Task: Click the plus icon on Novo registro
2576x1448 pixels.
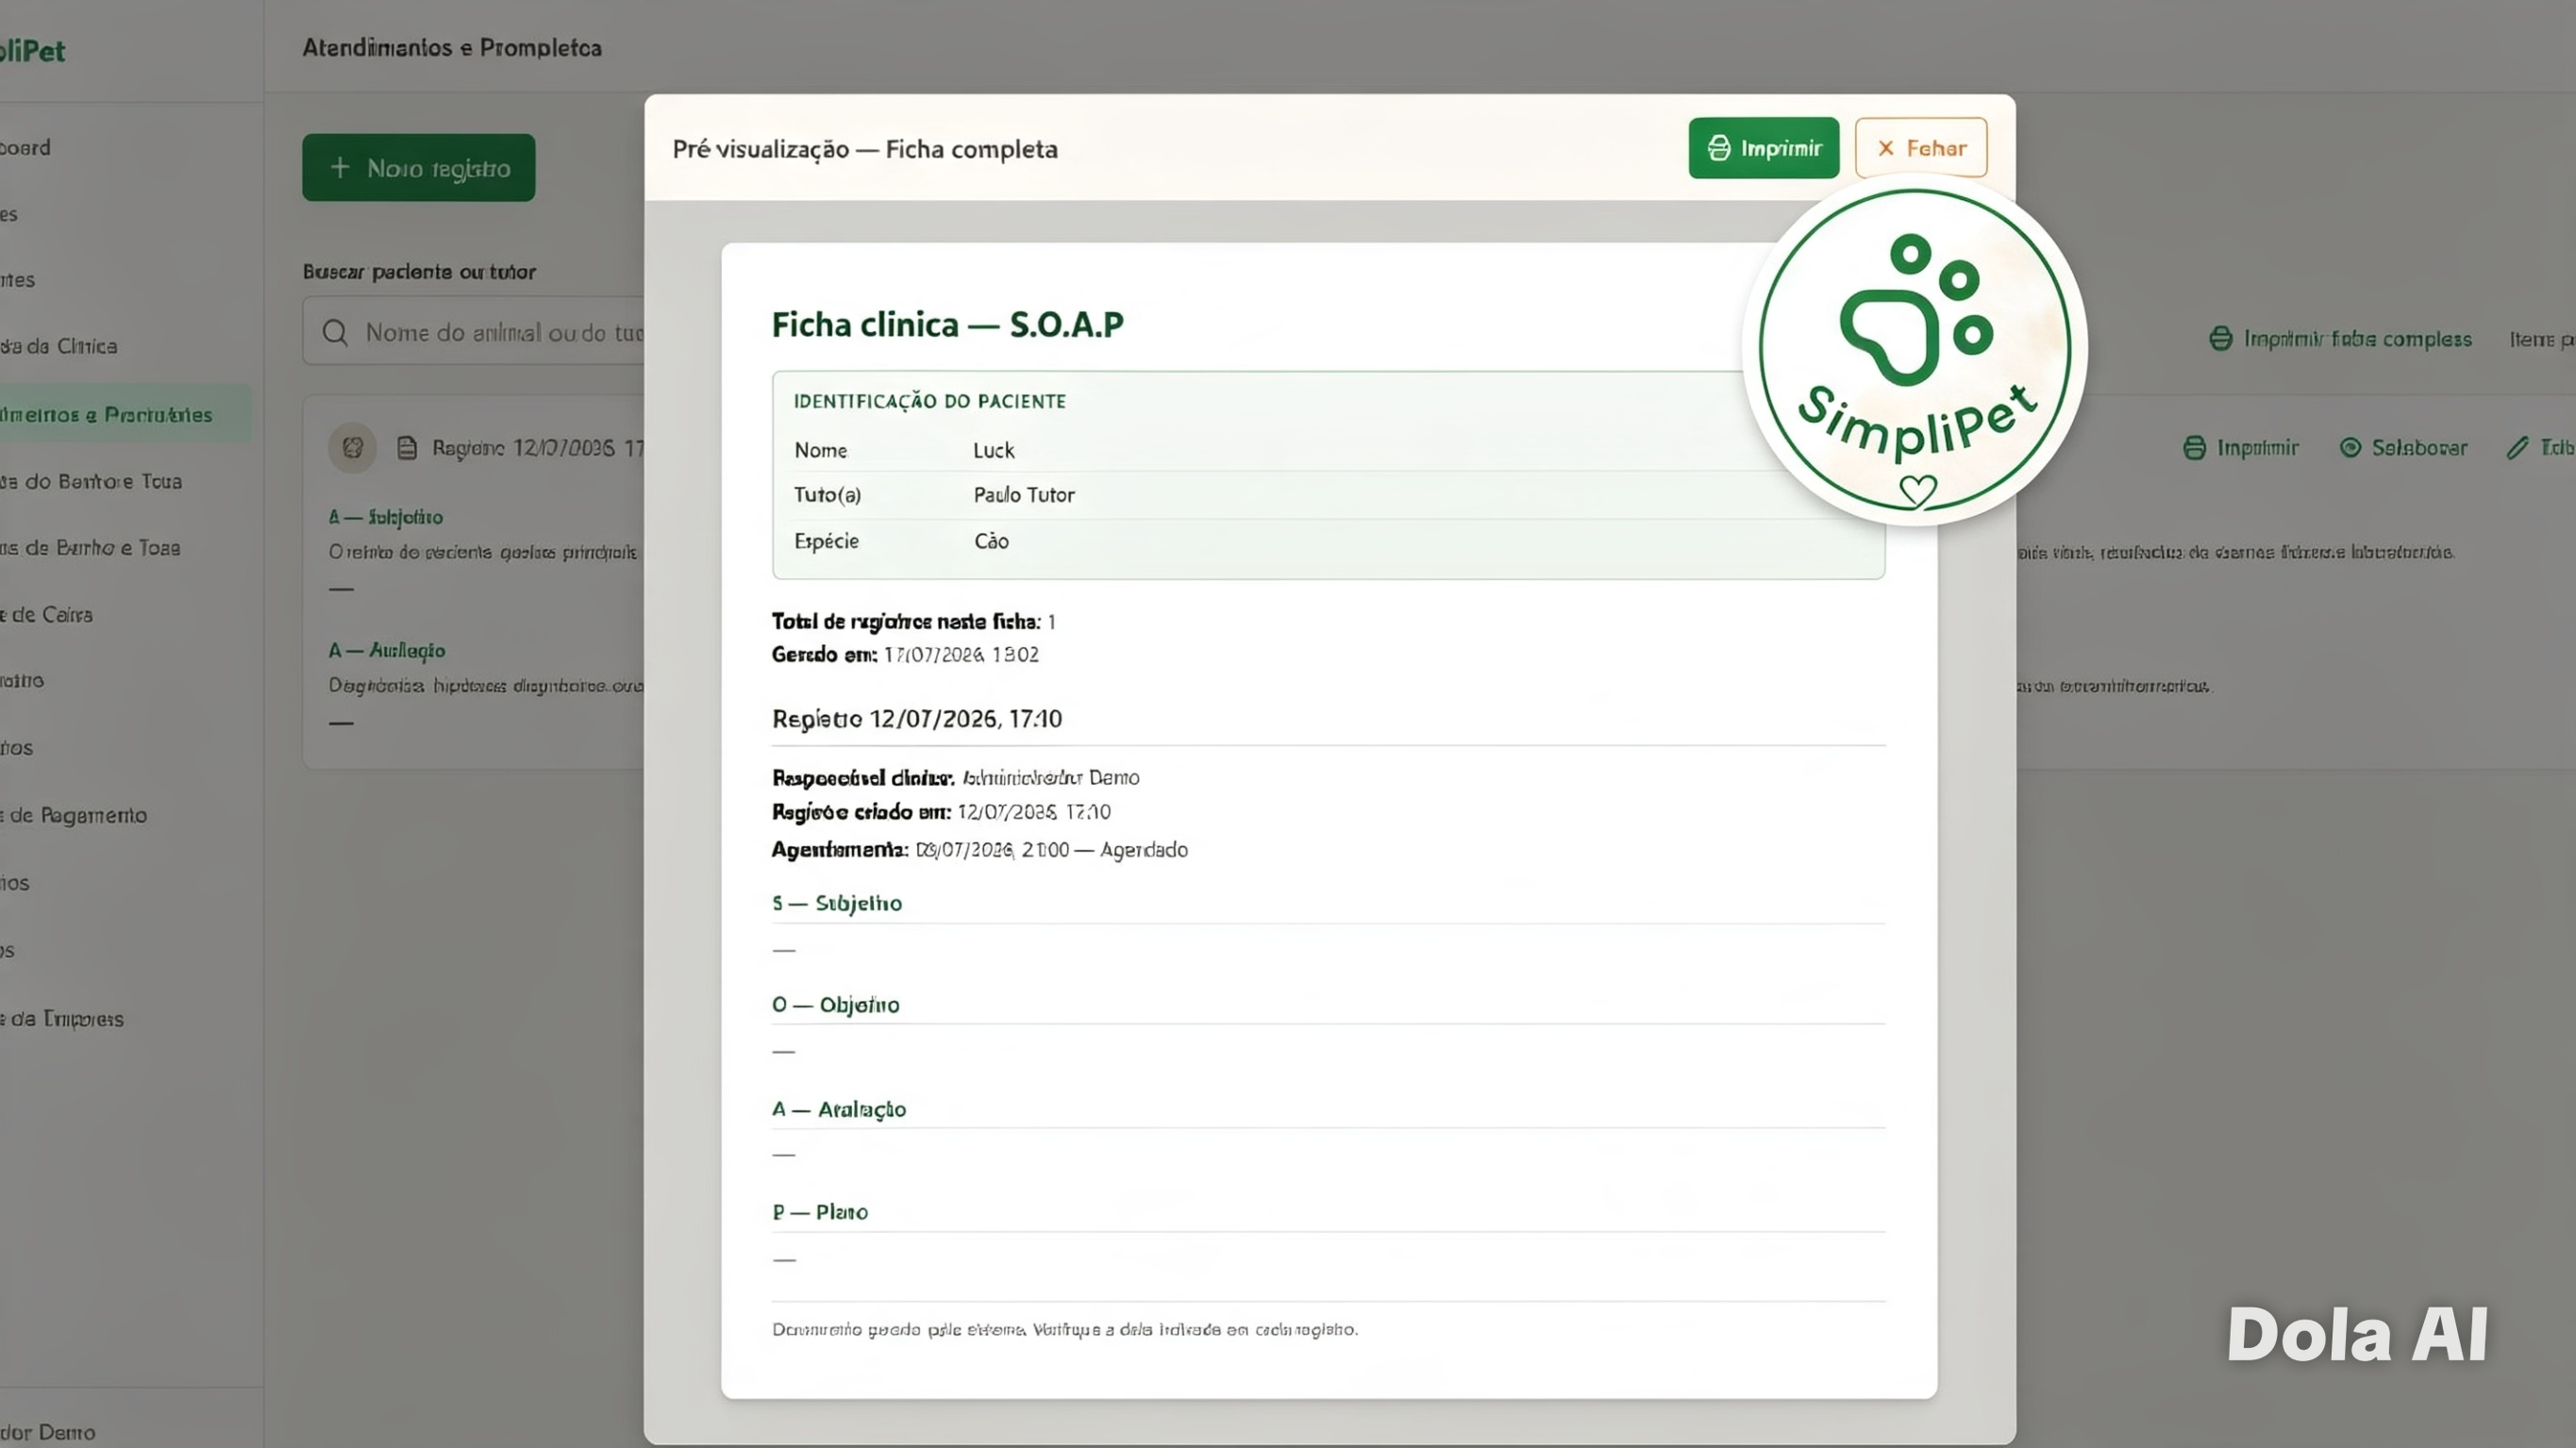Action: coord(340,167)
